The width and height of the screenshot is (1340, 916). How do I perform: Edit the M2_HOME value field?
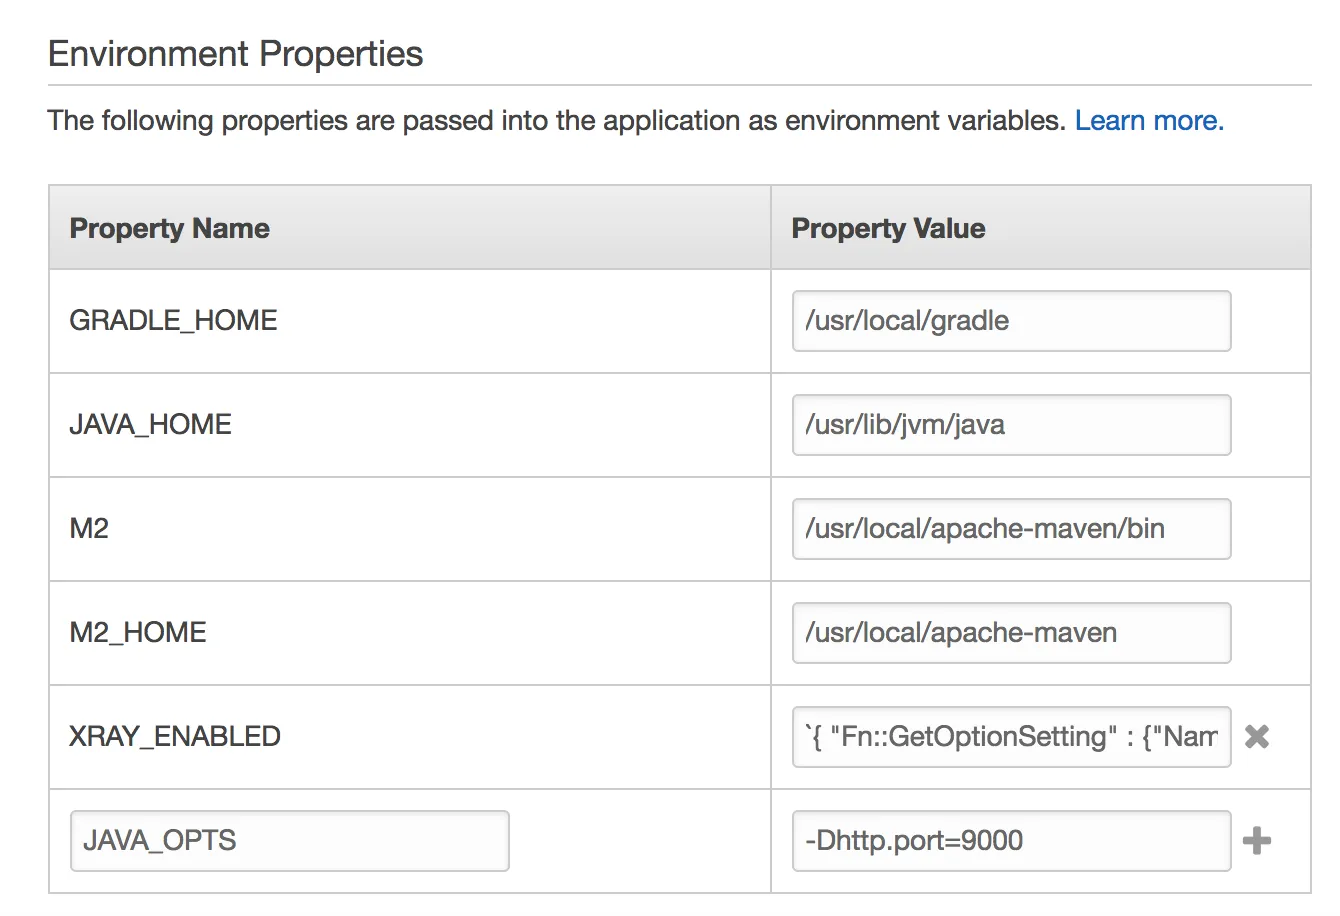1011,633
